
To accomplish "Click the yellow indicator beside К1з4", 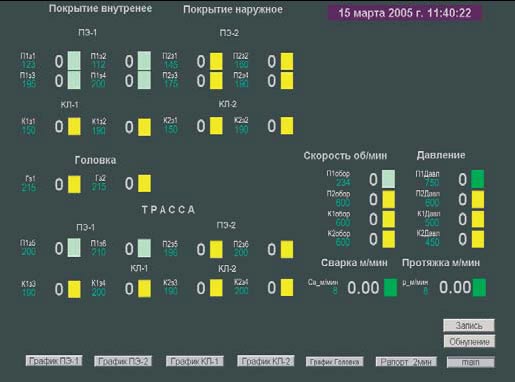I will coord(144,288).
